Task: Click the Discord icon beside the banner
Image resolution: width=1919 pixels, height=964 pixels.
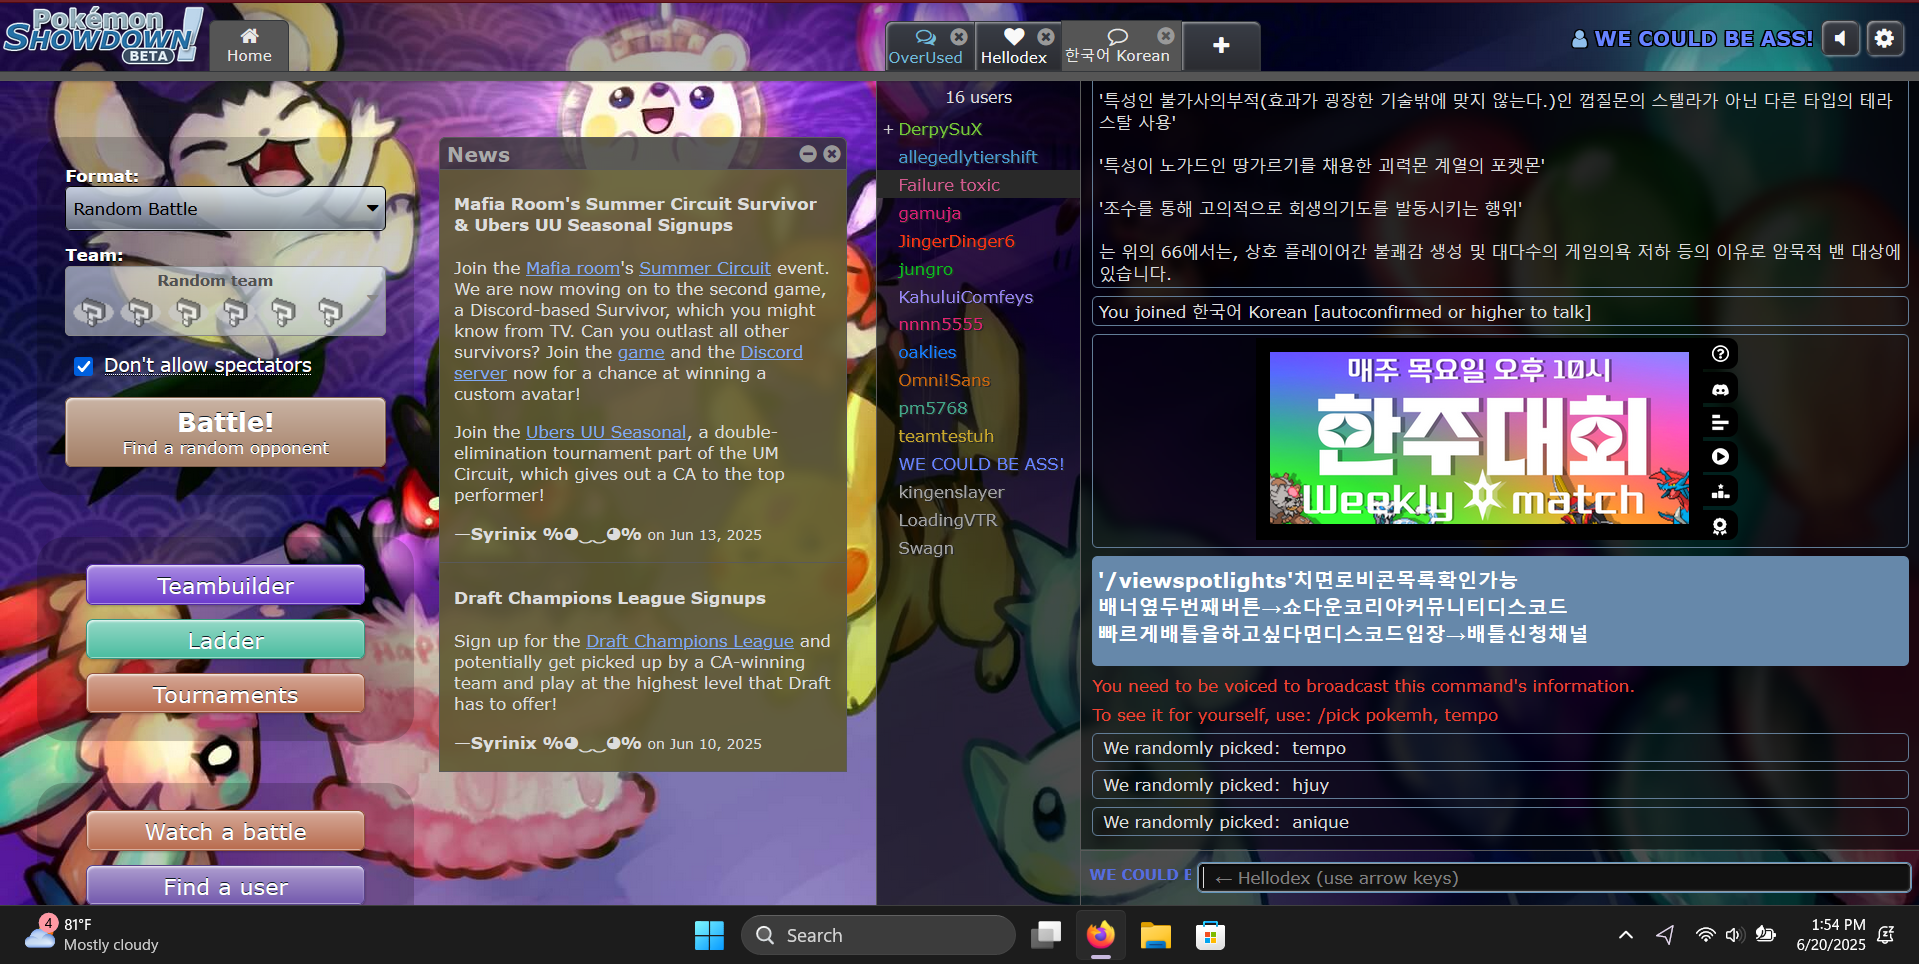Action: click(1720, 389)
